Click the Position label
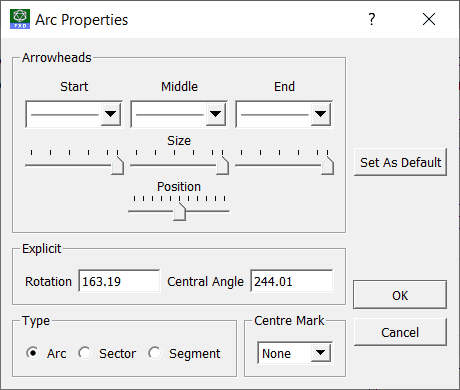 coord(179,187)
